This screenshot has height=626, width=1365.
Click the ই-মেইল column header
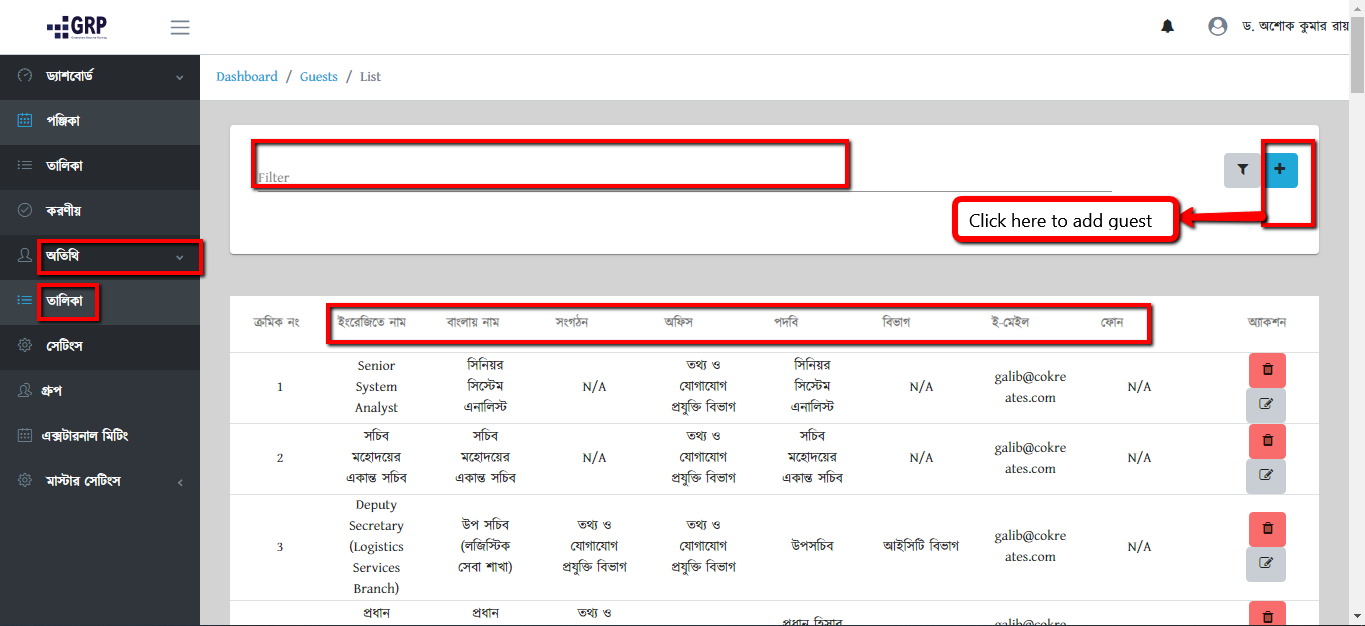[1010, 322]
